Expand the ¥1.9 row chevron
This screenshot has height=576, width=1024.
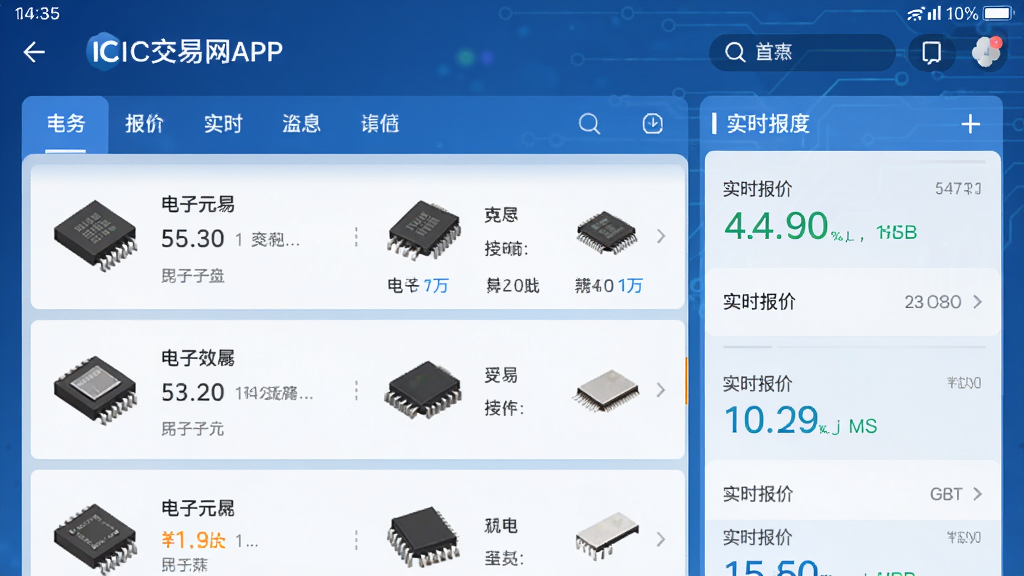coord(661,539)
